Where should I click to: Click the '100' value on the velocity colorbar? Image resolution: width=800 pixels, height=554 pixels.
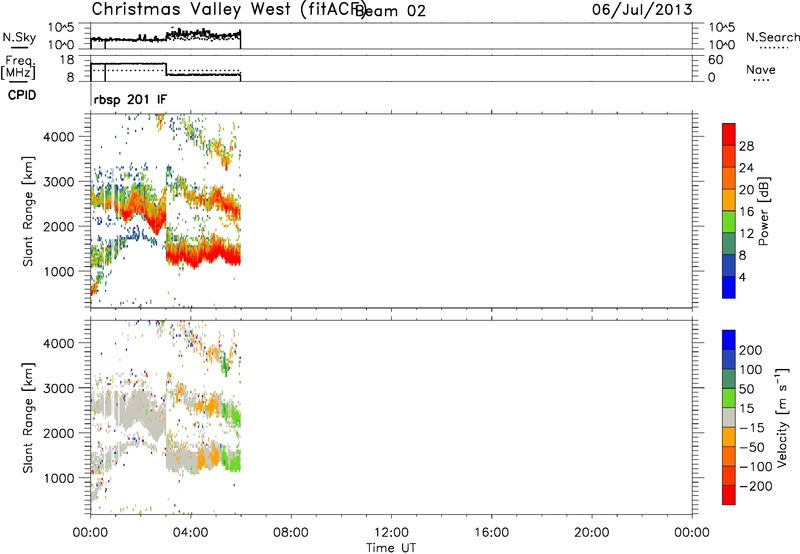coord(751,369)
